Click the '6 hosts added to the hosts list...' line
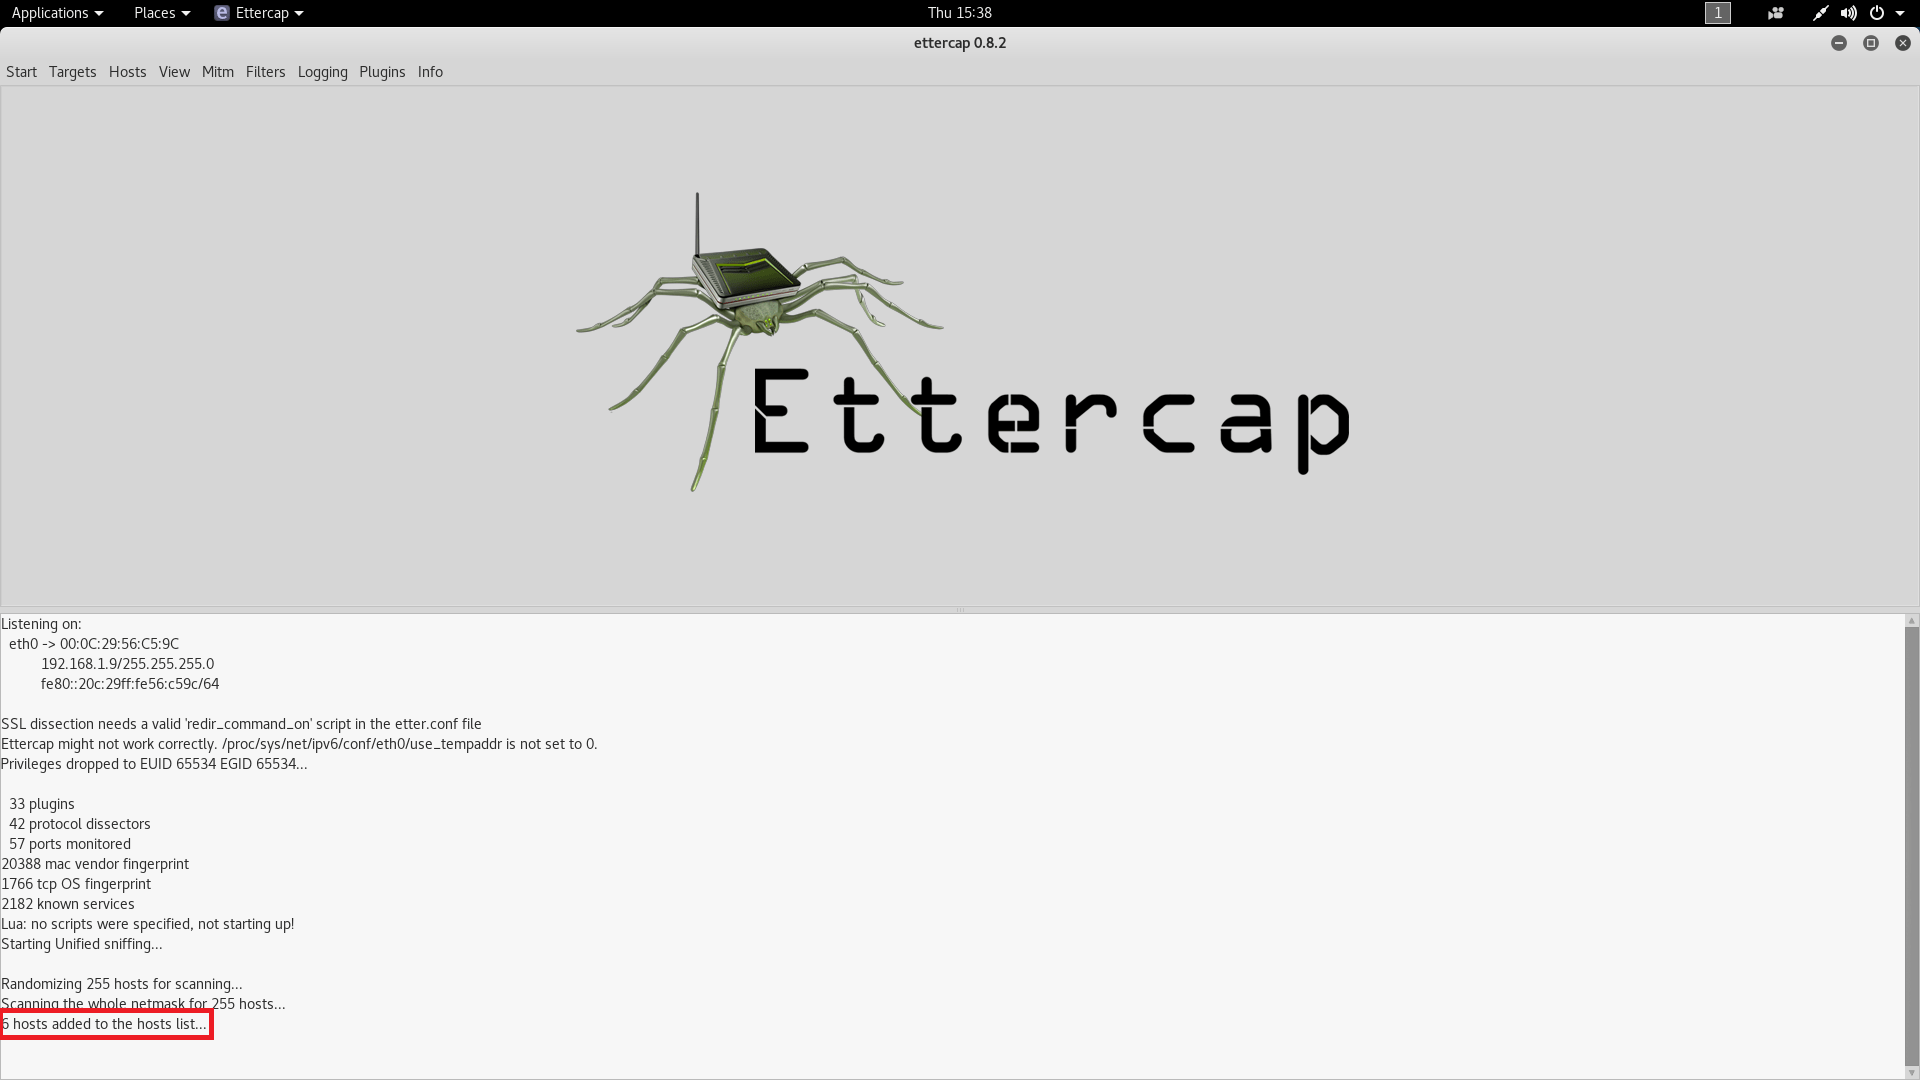 104,1024
